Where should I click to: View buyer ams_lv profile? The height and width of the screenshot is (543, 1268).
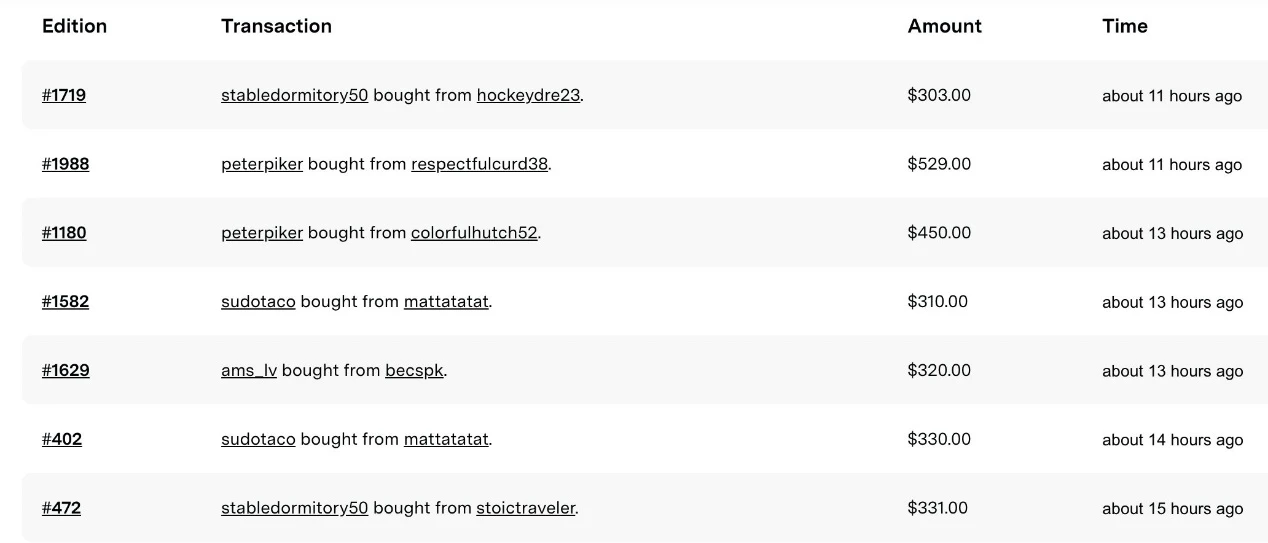[249, 370]
